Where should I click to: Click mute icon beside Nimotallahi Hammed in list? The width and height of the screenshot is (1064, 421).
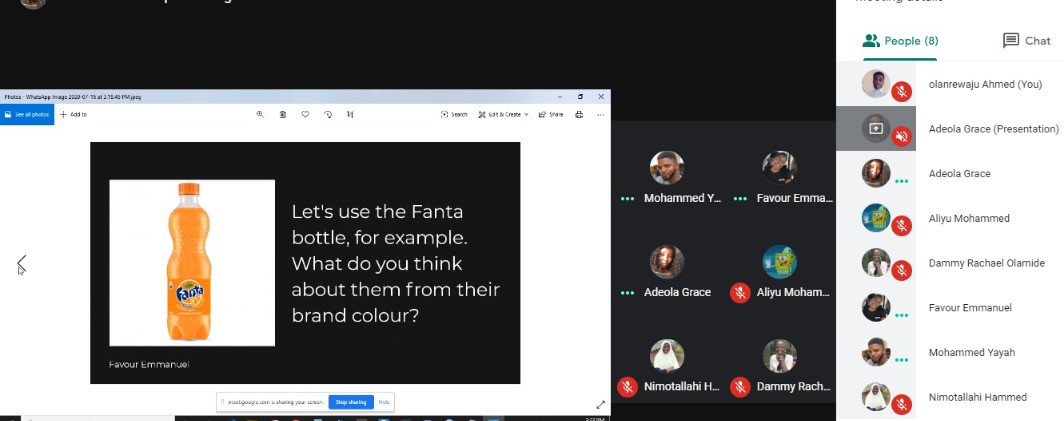(901, 405)
